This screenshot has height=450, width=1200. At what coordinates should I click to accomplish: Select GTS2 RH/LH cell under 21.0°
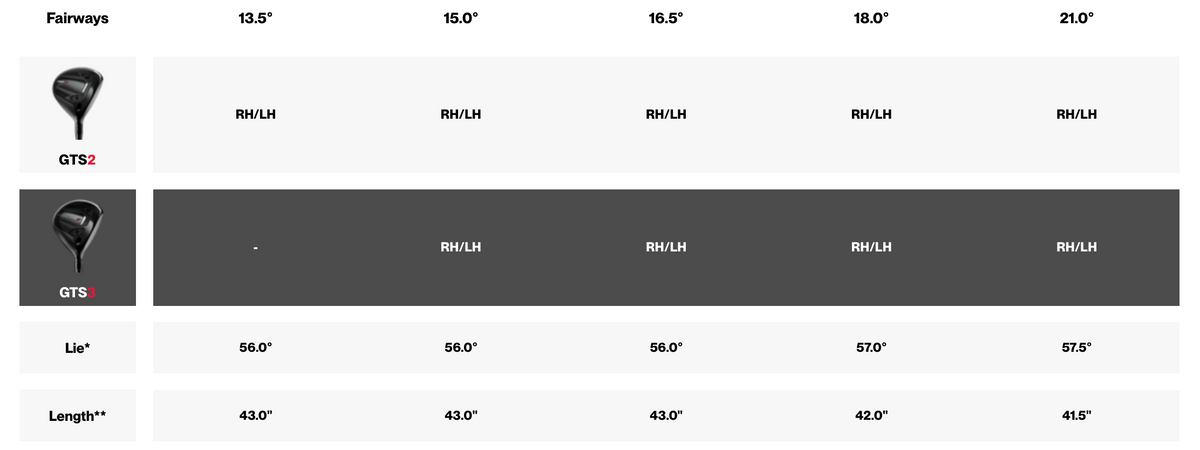click(1076, 114)
